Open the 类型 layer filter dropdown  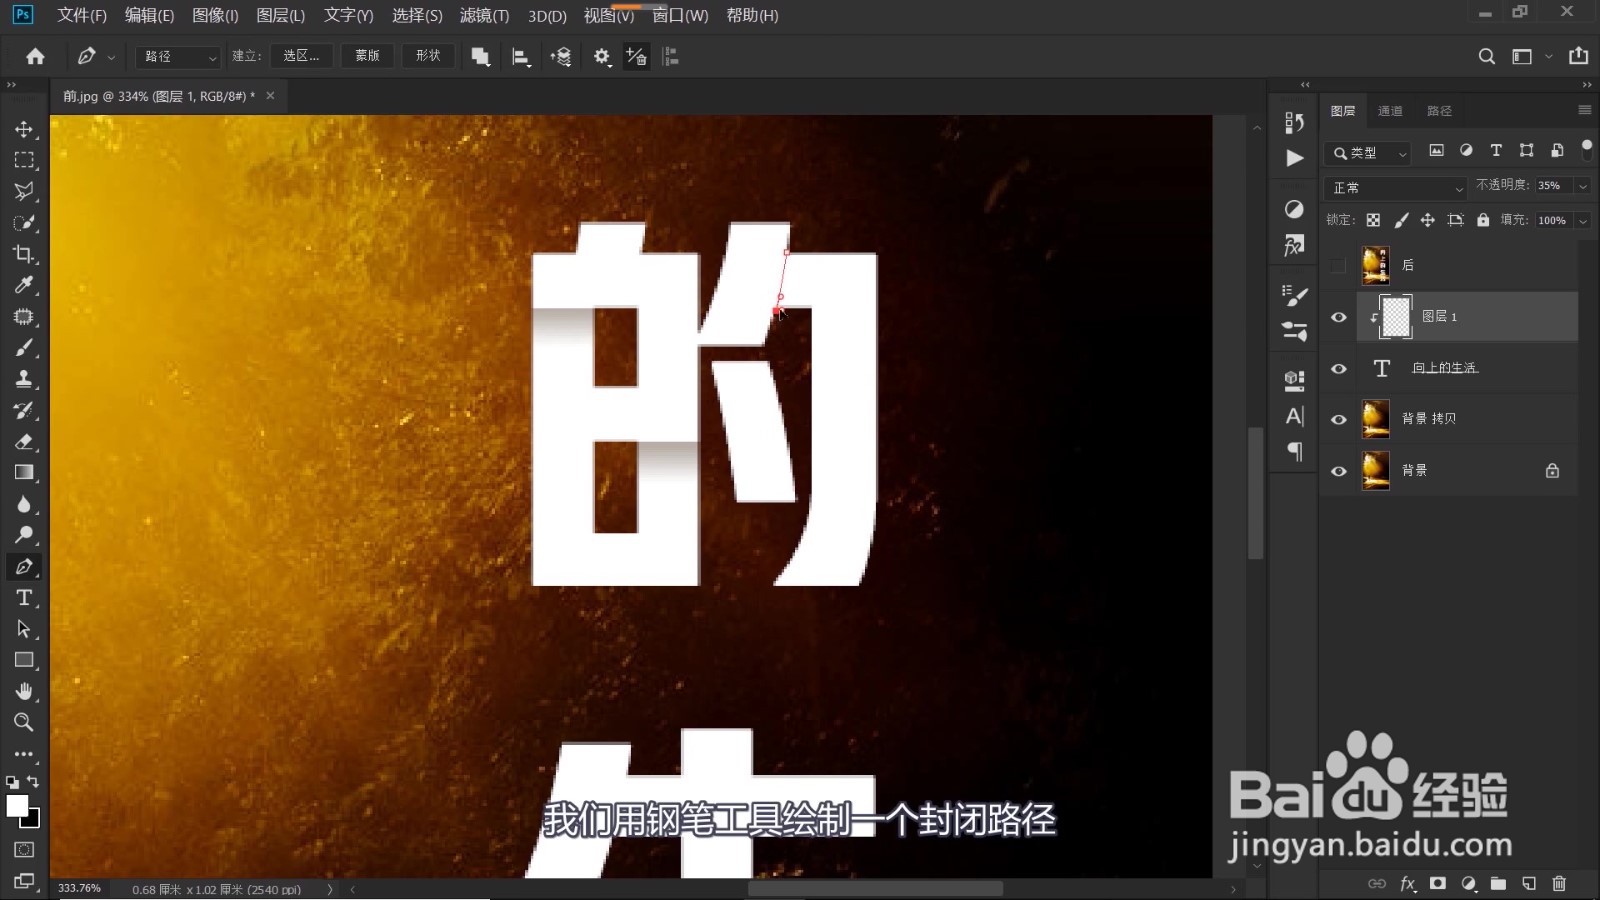(x=1368, y=153)
